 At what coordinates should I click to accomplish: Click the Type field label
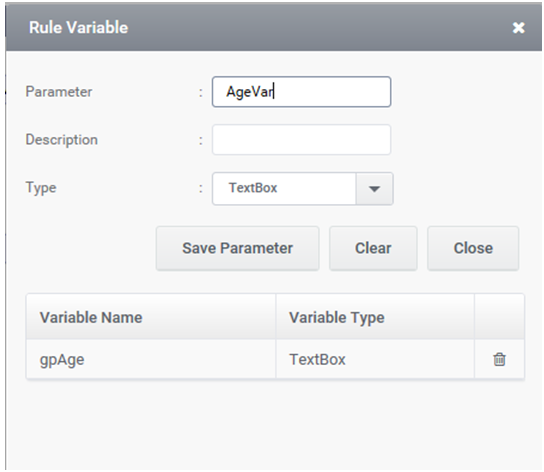pos(41,188)
